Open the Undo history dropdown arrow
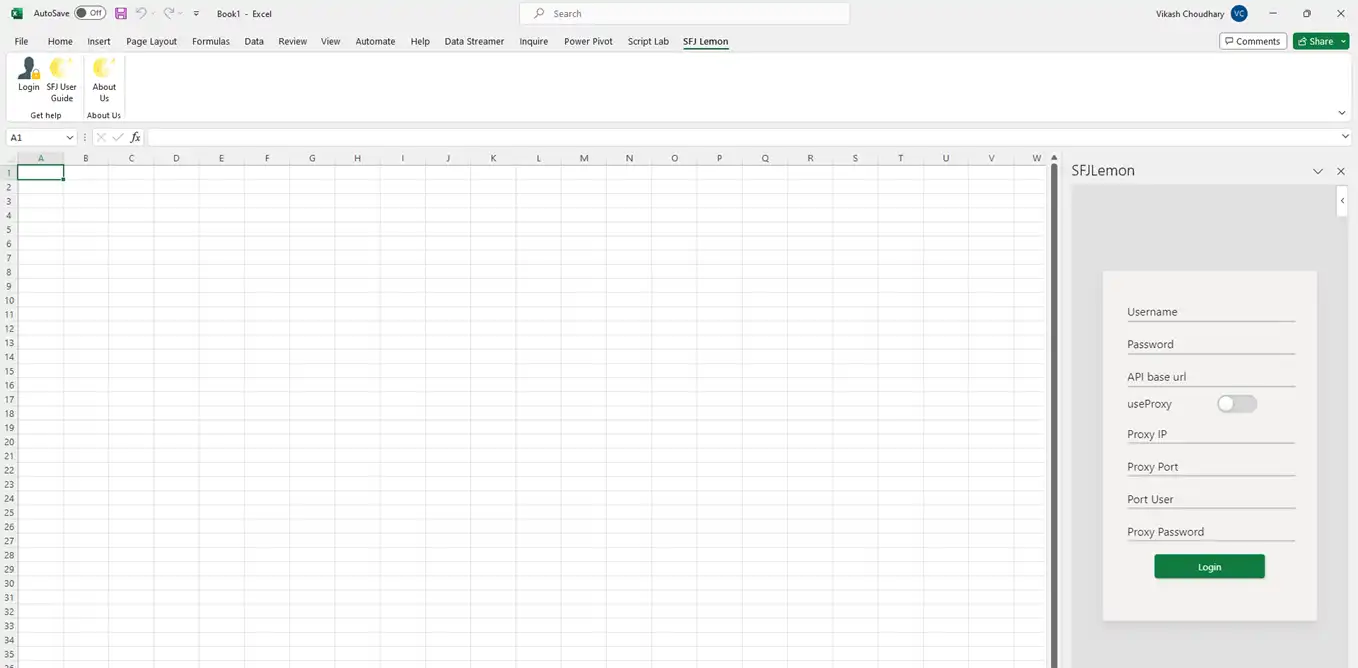This screenshot has height=668, width=1358. click(152, 14)
